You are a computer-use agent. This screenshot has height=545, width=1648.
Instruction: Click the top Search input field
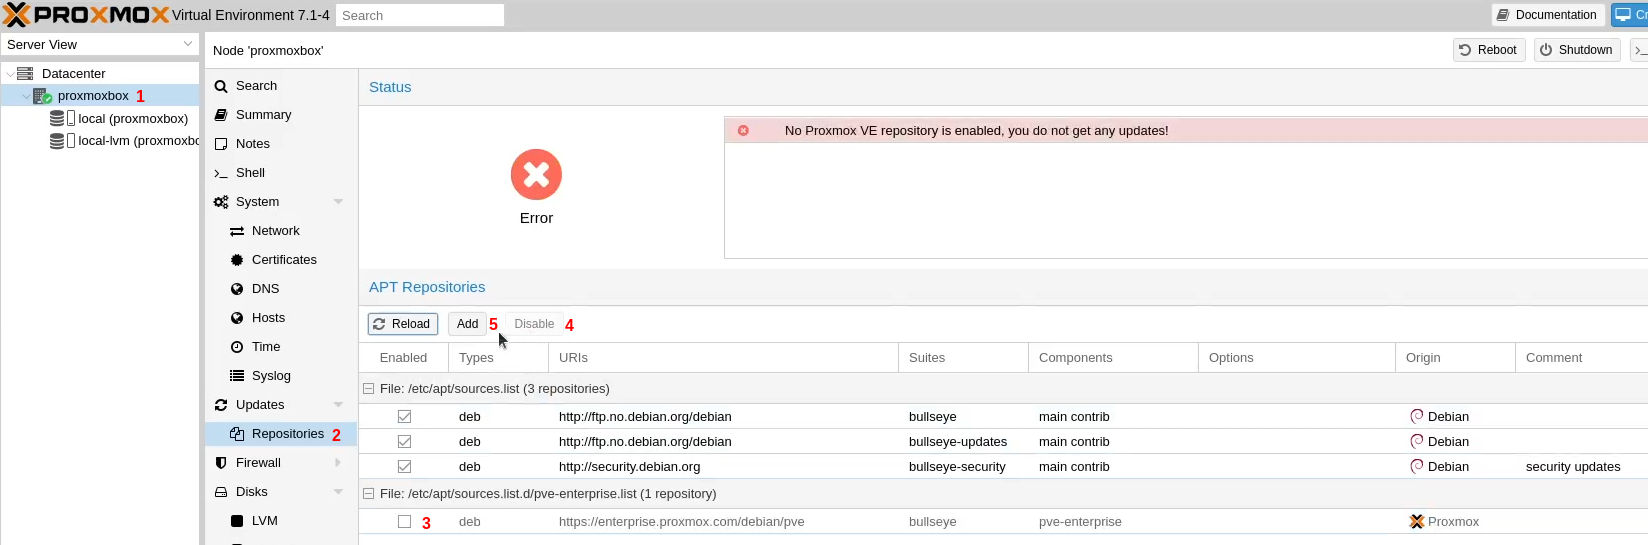[419, 15]
